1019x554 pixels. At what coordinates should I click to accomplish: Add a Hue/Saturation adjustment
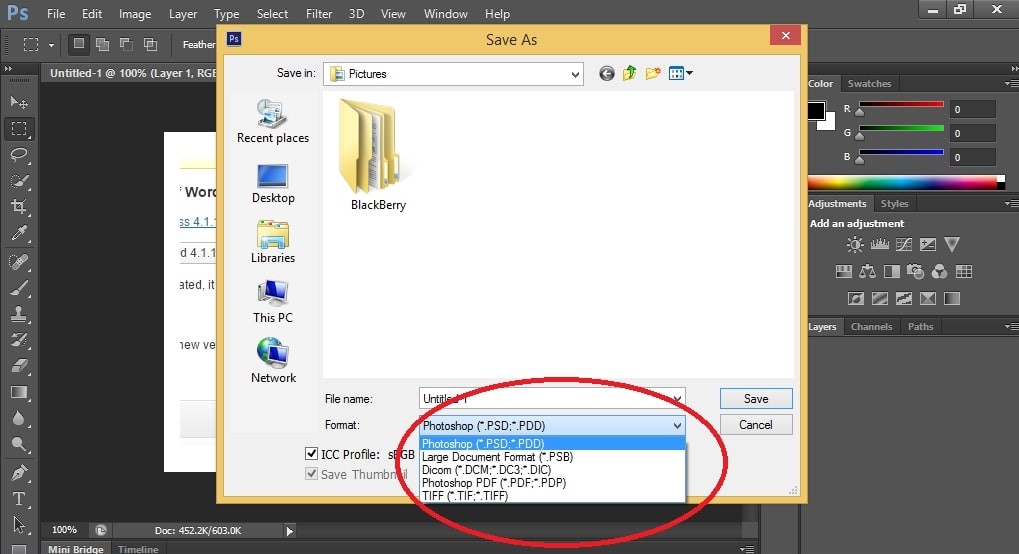click(843, 272)
